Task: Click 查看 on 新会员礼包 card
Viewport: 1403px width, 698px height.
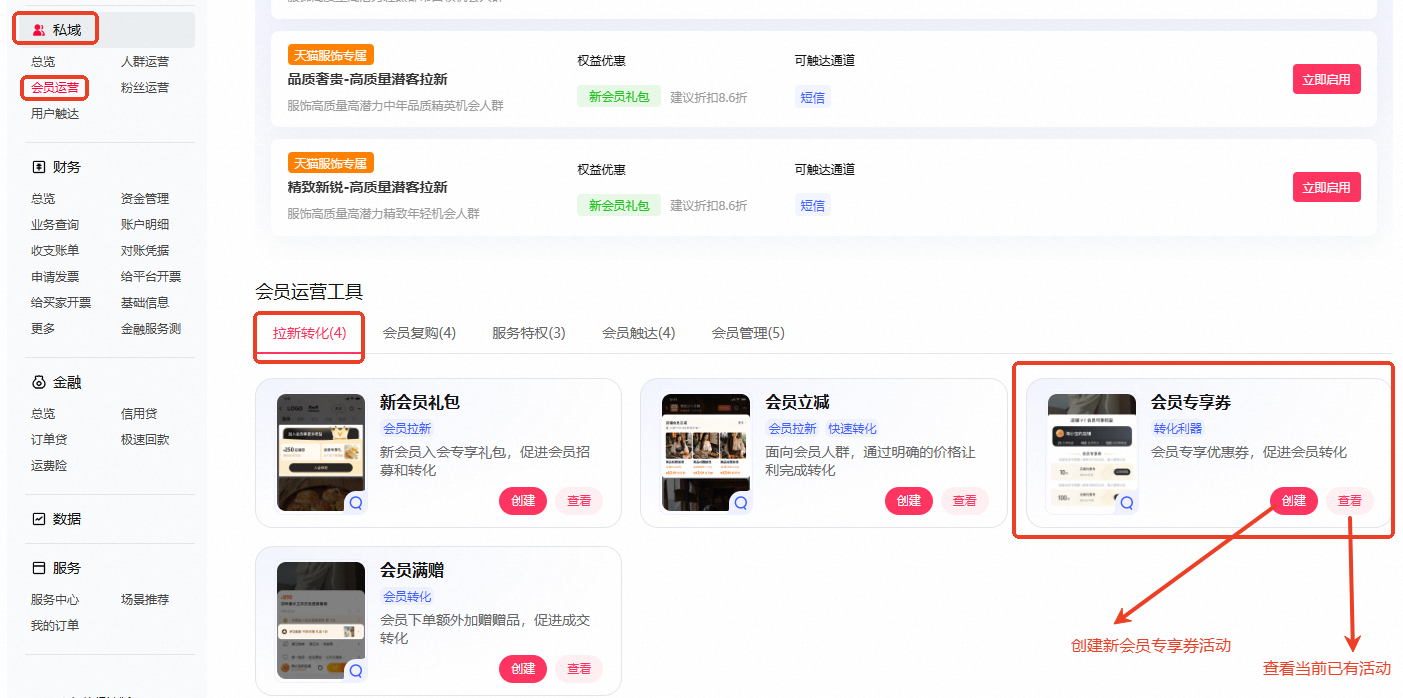Action: (579, 501)
